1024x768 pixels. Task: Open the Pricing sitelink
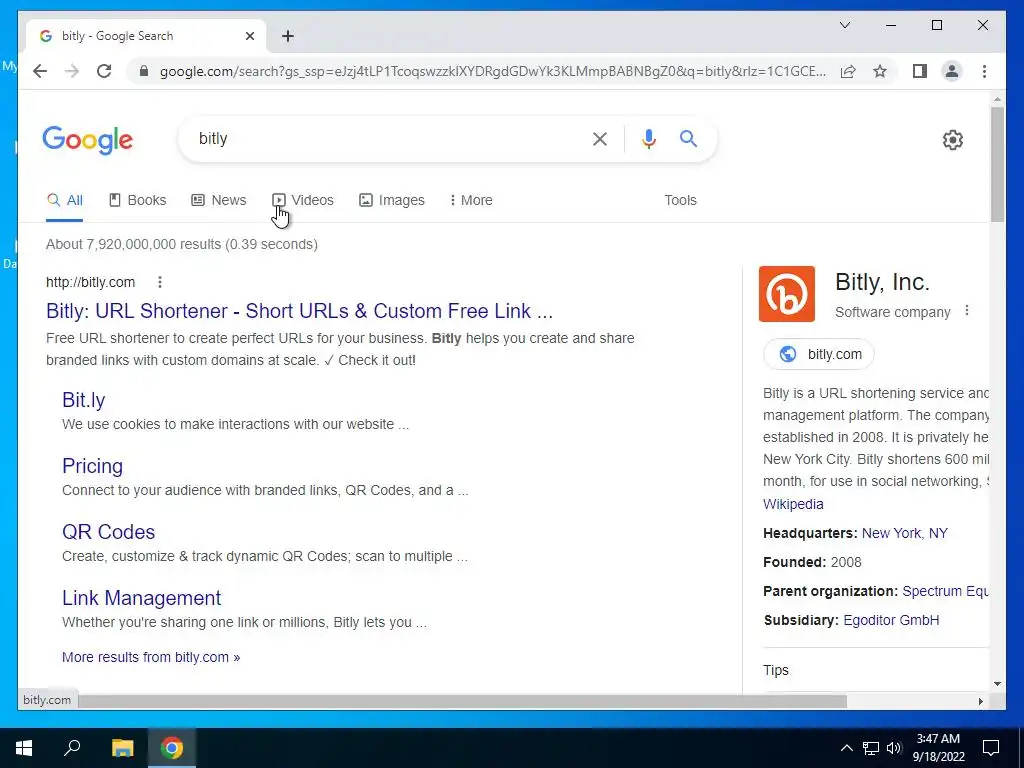92,466
